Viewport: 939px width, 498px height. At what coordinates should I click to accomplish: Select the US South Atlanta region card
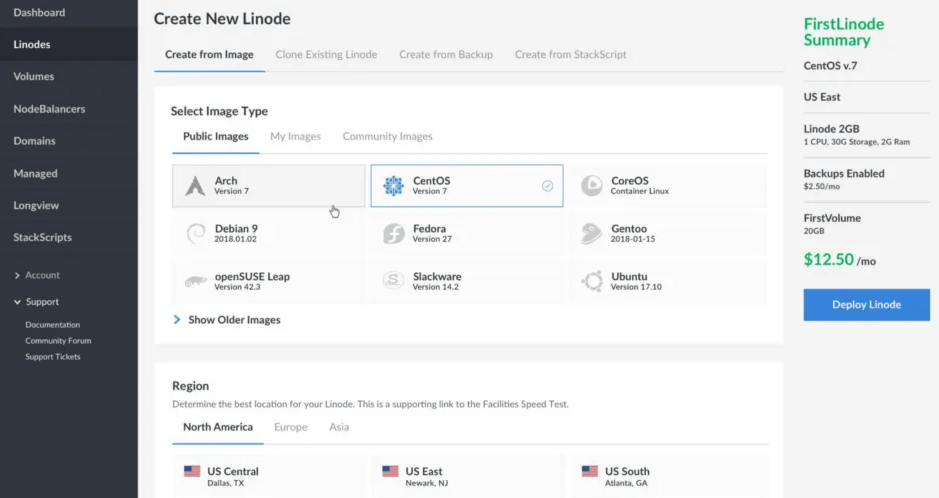point(668,476)
